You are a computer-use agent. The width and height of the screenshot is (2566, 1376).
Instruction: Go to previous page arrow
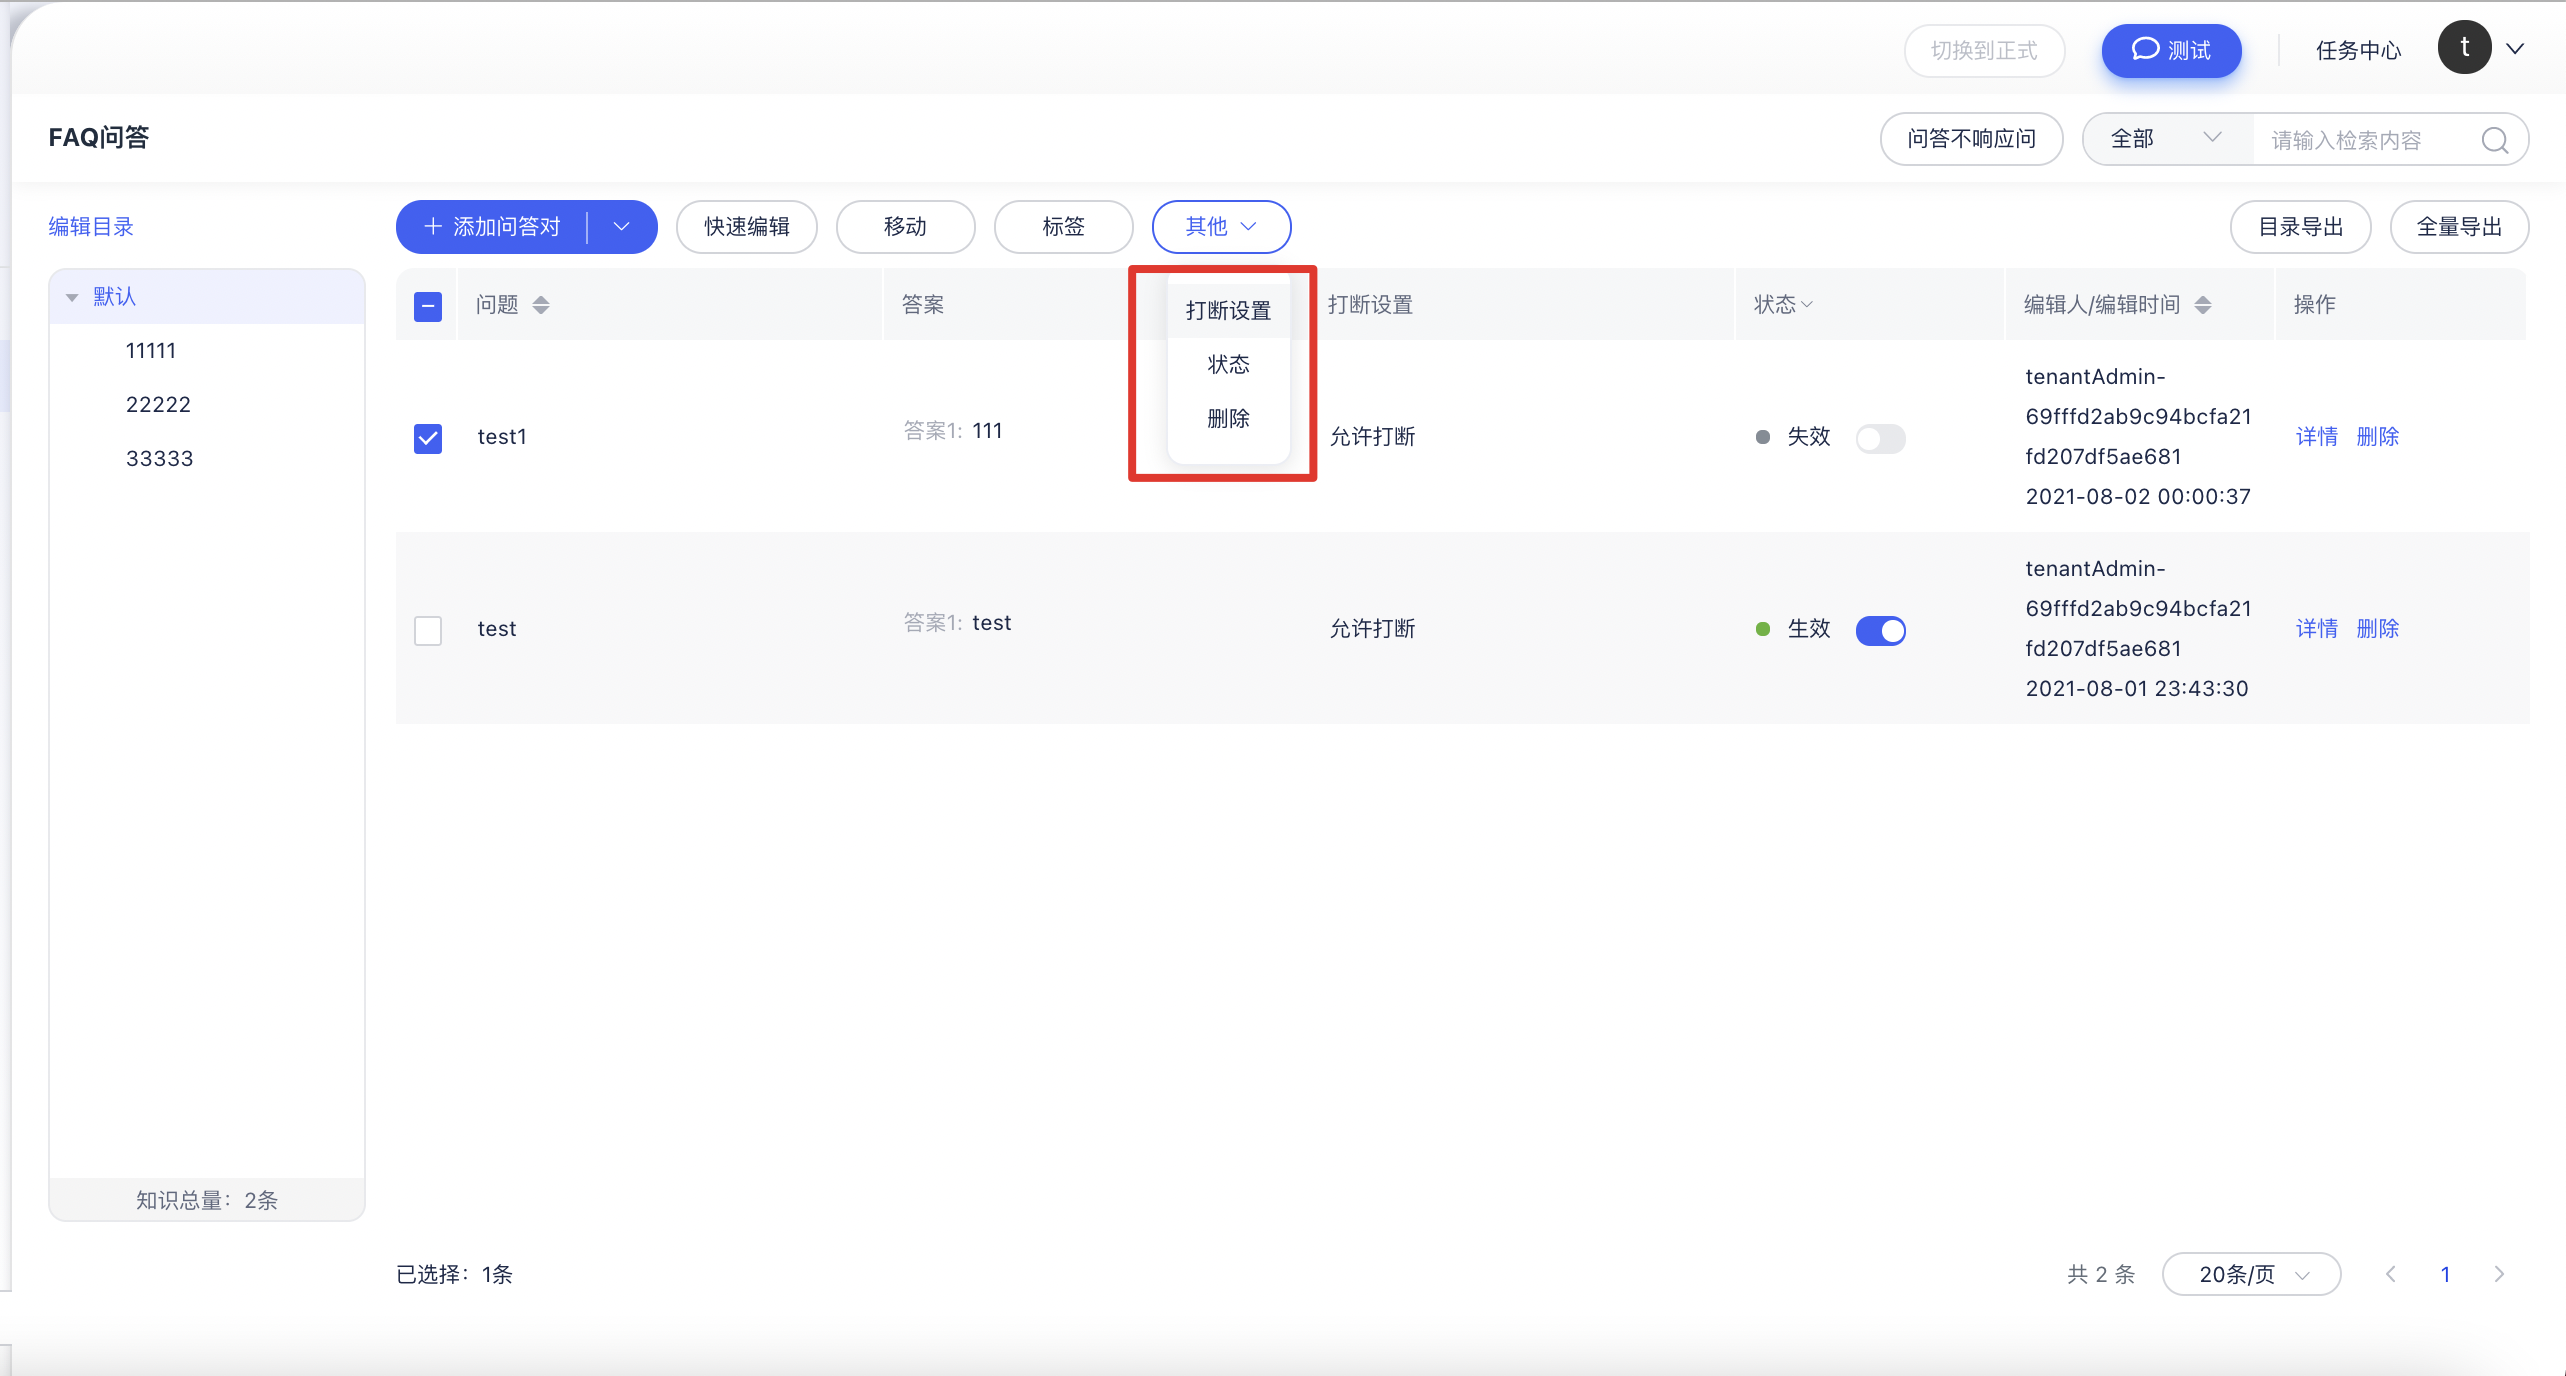coord(2391,1274)
